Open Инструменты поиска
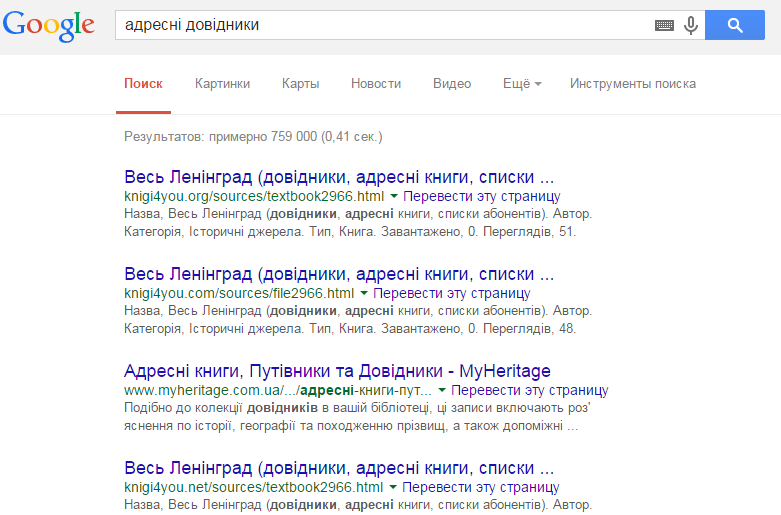Screen dimensions: 781x515 click(x=633, y=84)
